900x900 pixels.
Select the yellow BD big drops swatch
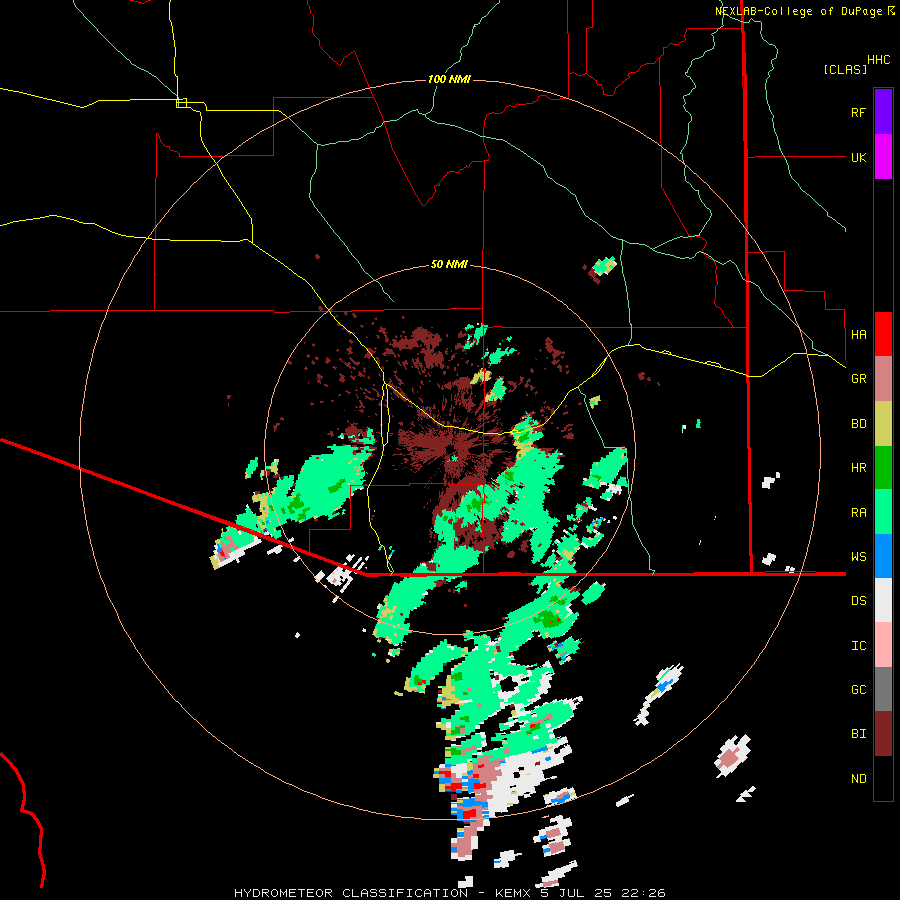click(x=883, y=423)
